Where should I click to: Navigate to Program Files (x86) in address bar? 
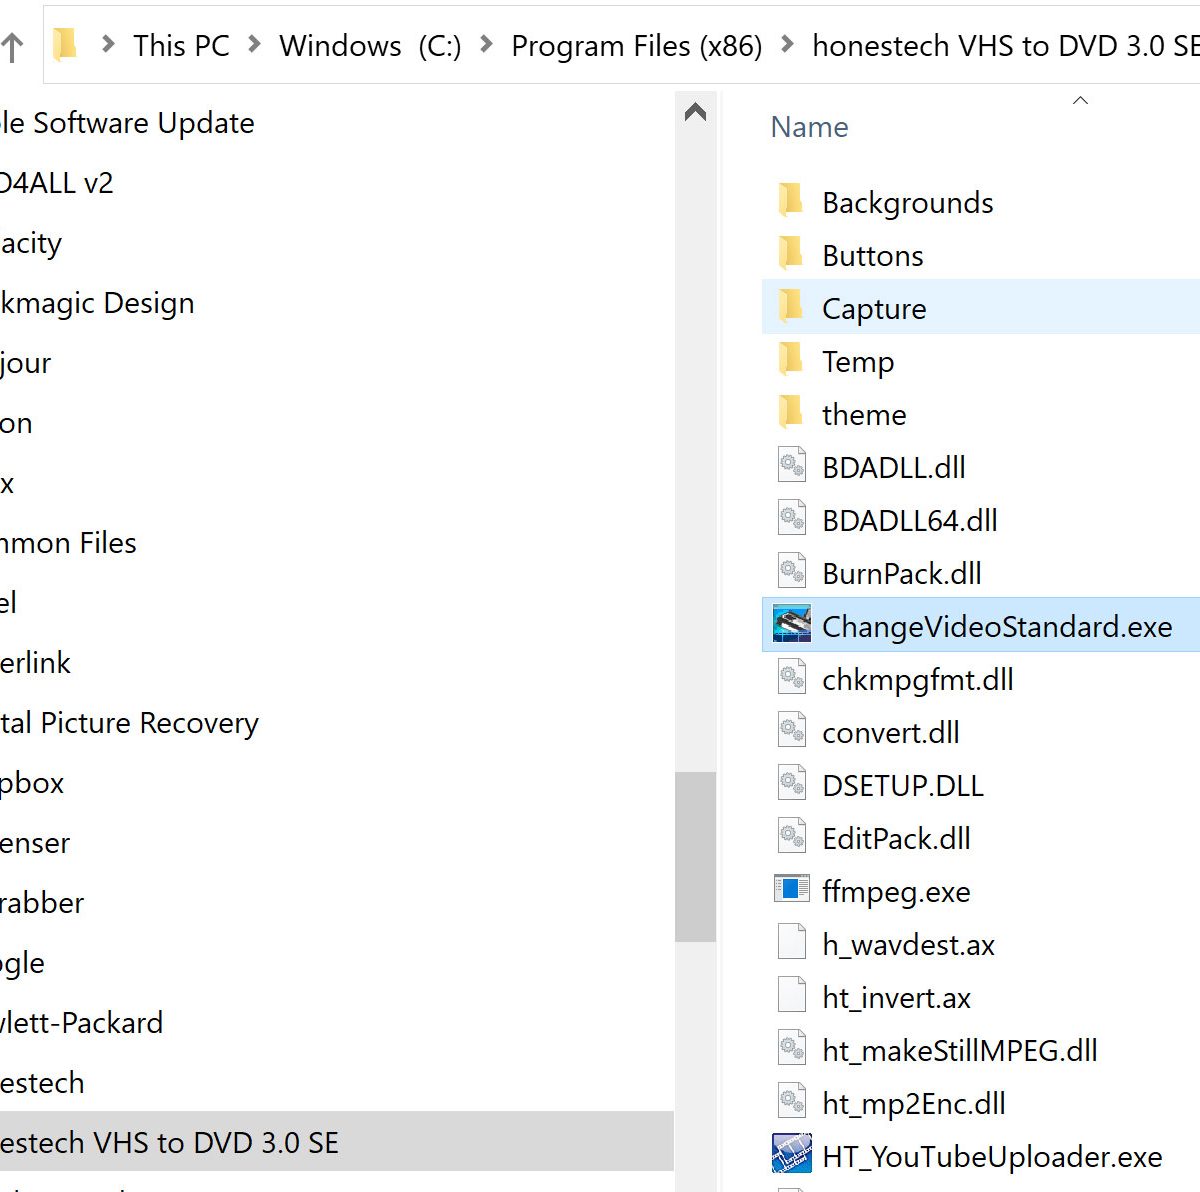coord(636,46)
